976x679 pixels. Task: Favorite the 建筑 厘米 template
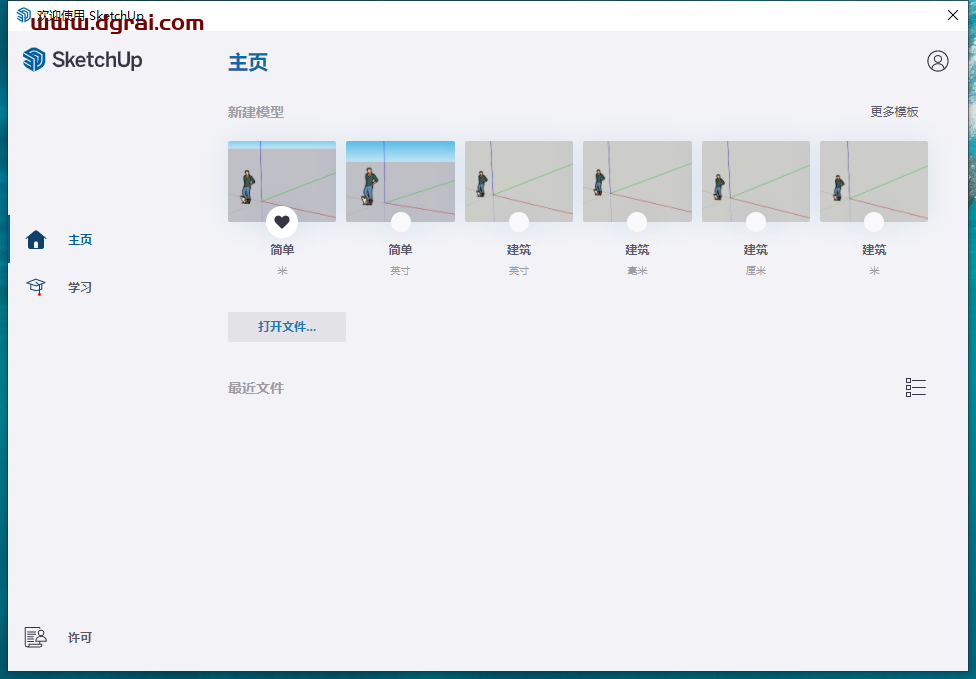click(x=756, y=222)
